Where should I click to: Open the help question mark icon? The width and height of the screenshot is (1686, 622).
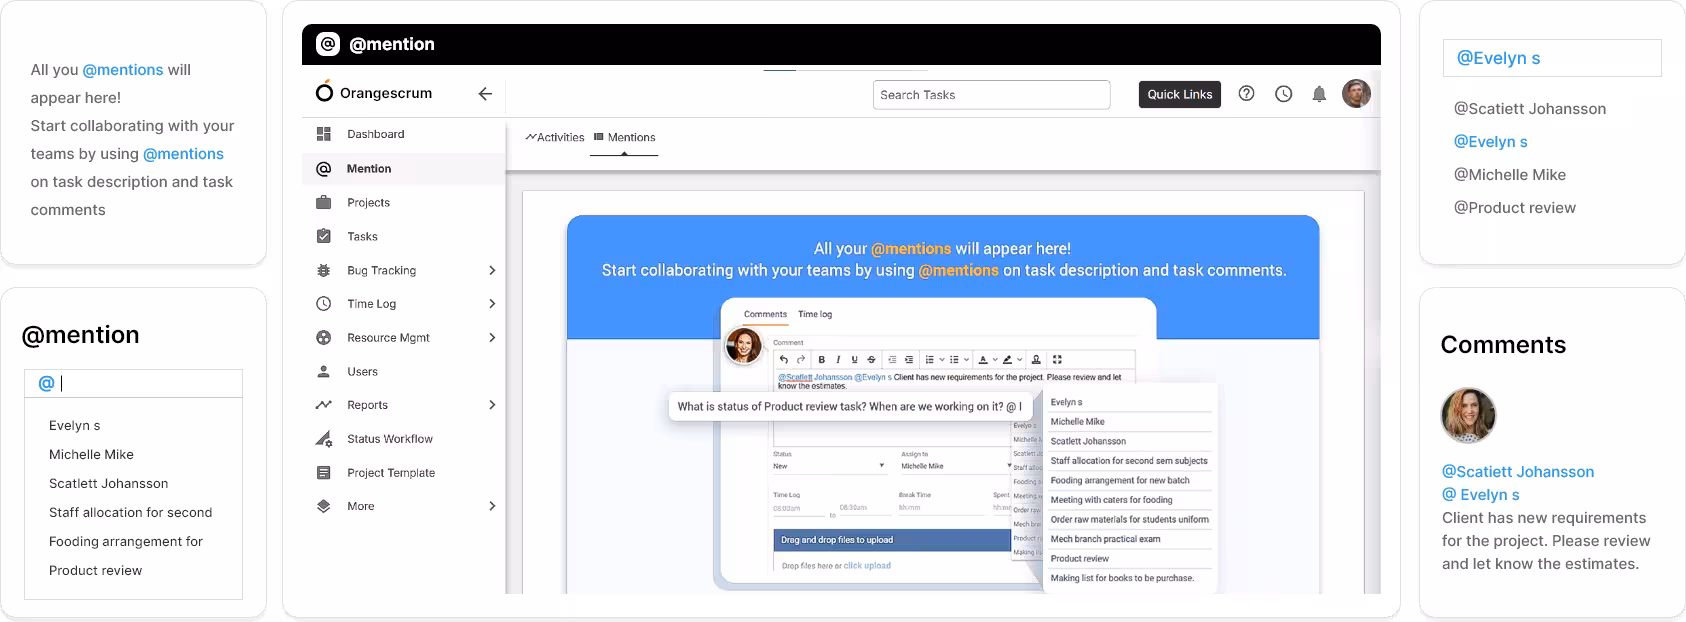coord(1246,94)
